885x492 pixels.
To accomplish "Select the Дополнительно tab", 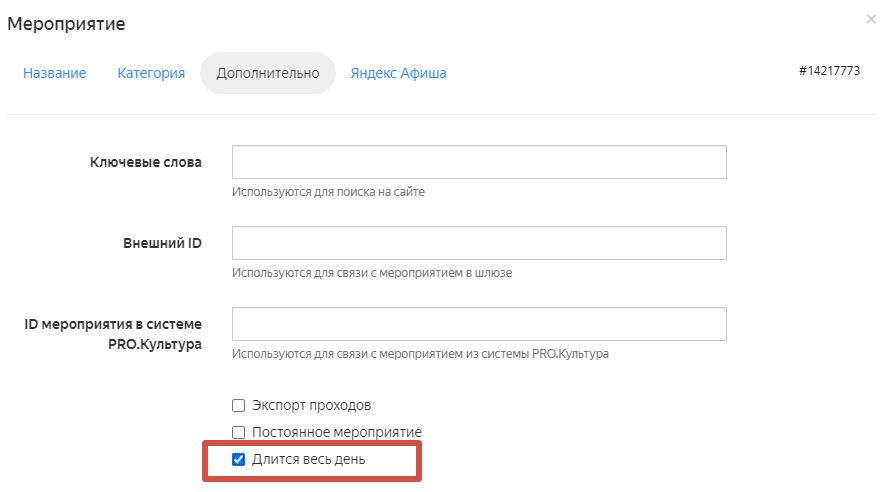I will coord(268,73).
